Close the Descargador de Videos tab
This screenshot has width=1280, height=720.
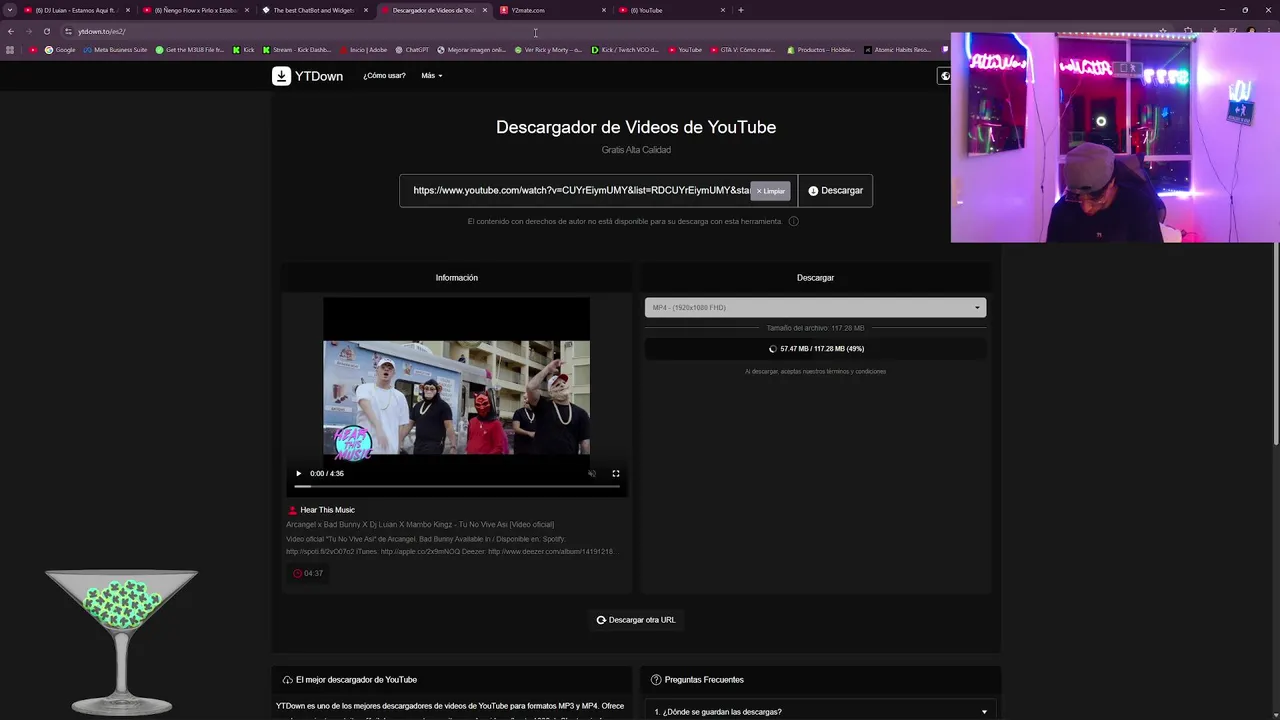tap(485, 10)
